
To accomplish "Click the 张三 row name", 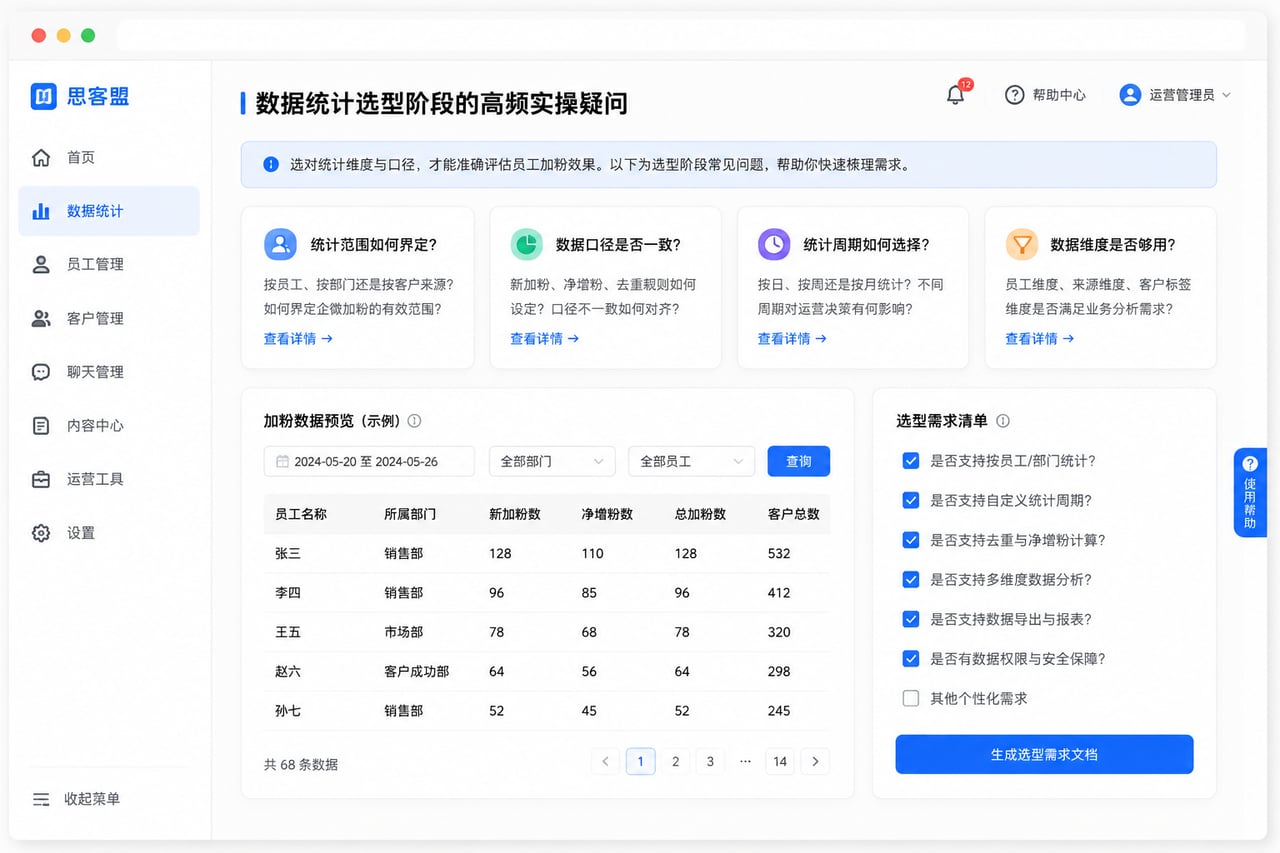I will (288, 553).
